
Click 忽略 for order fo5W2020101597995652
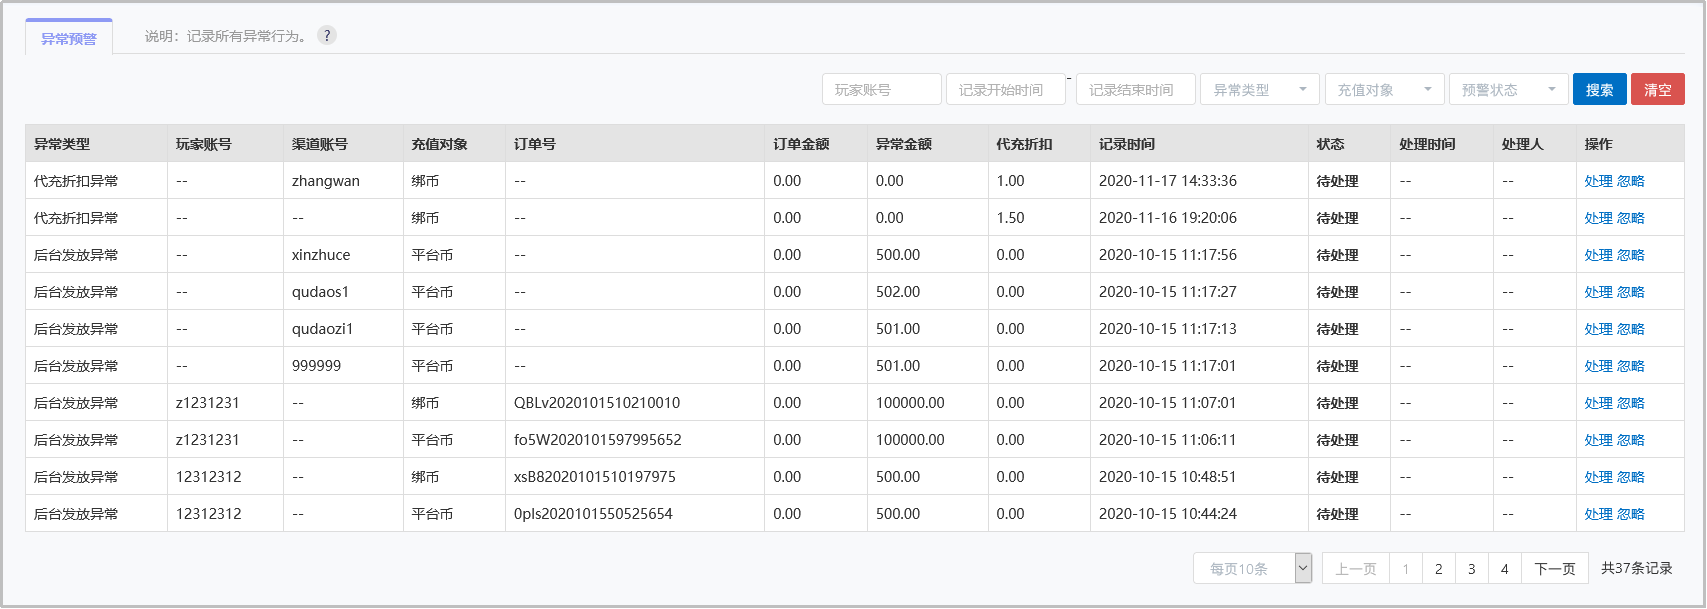point(1631,440)
